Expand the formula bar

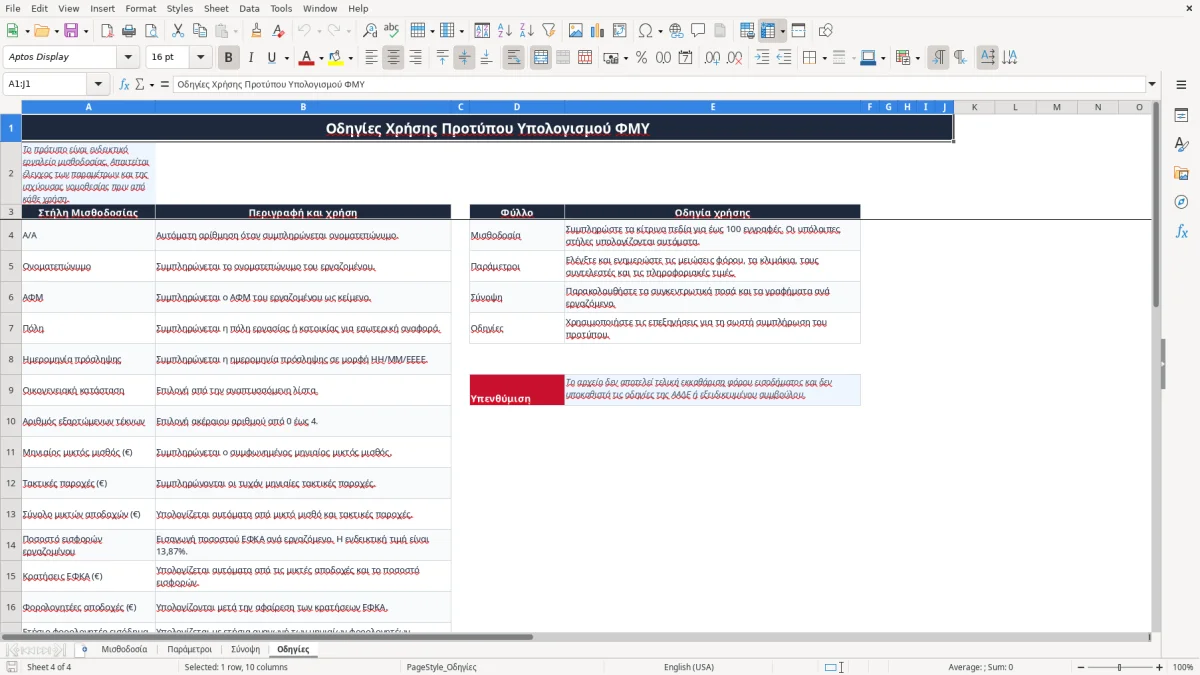tap(1152, 84)
